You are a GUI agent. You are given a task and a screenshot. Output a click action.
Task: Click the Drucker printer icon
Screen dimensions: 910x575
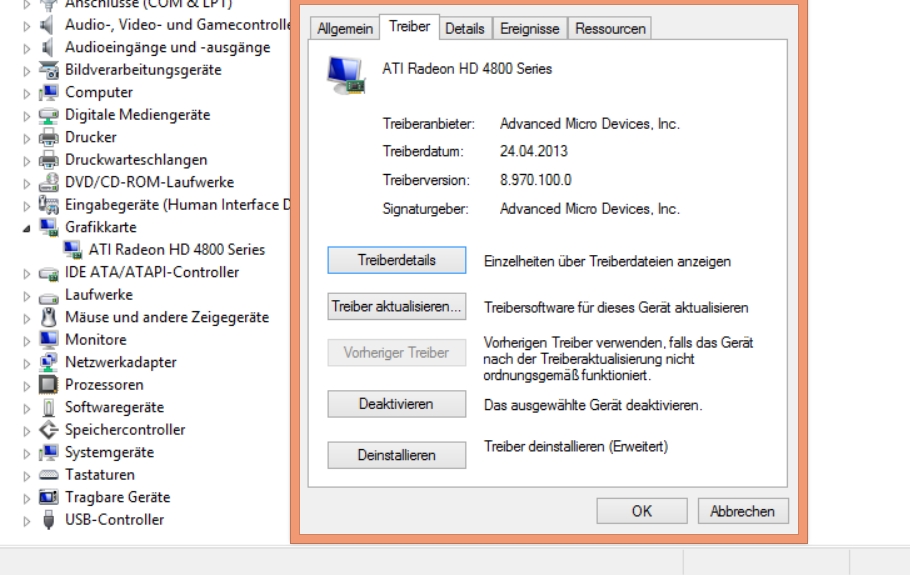pyautogui.click(x=48, y=138)
